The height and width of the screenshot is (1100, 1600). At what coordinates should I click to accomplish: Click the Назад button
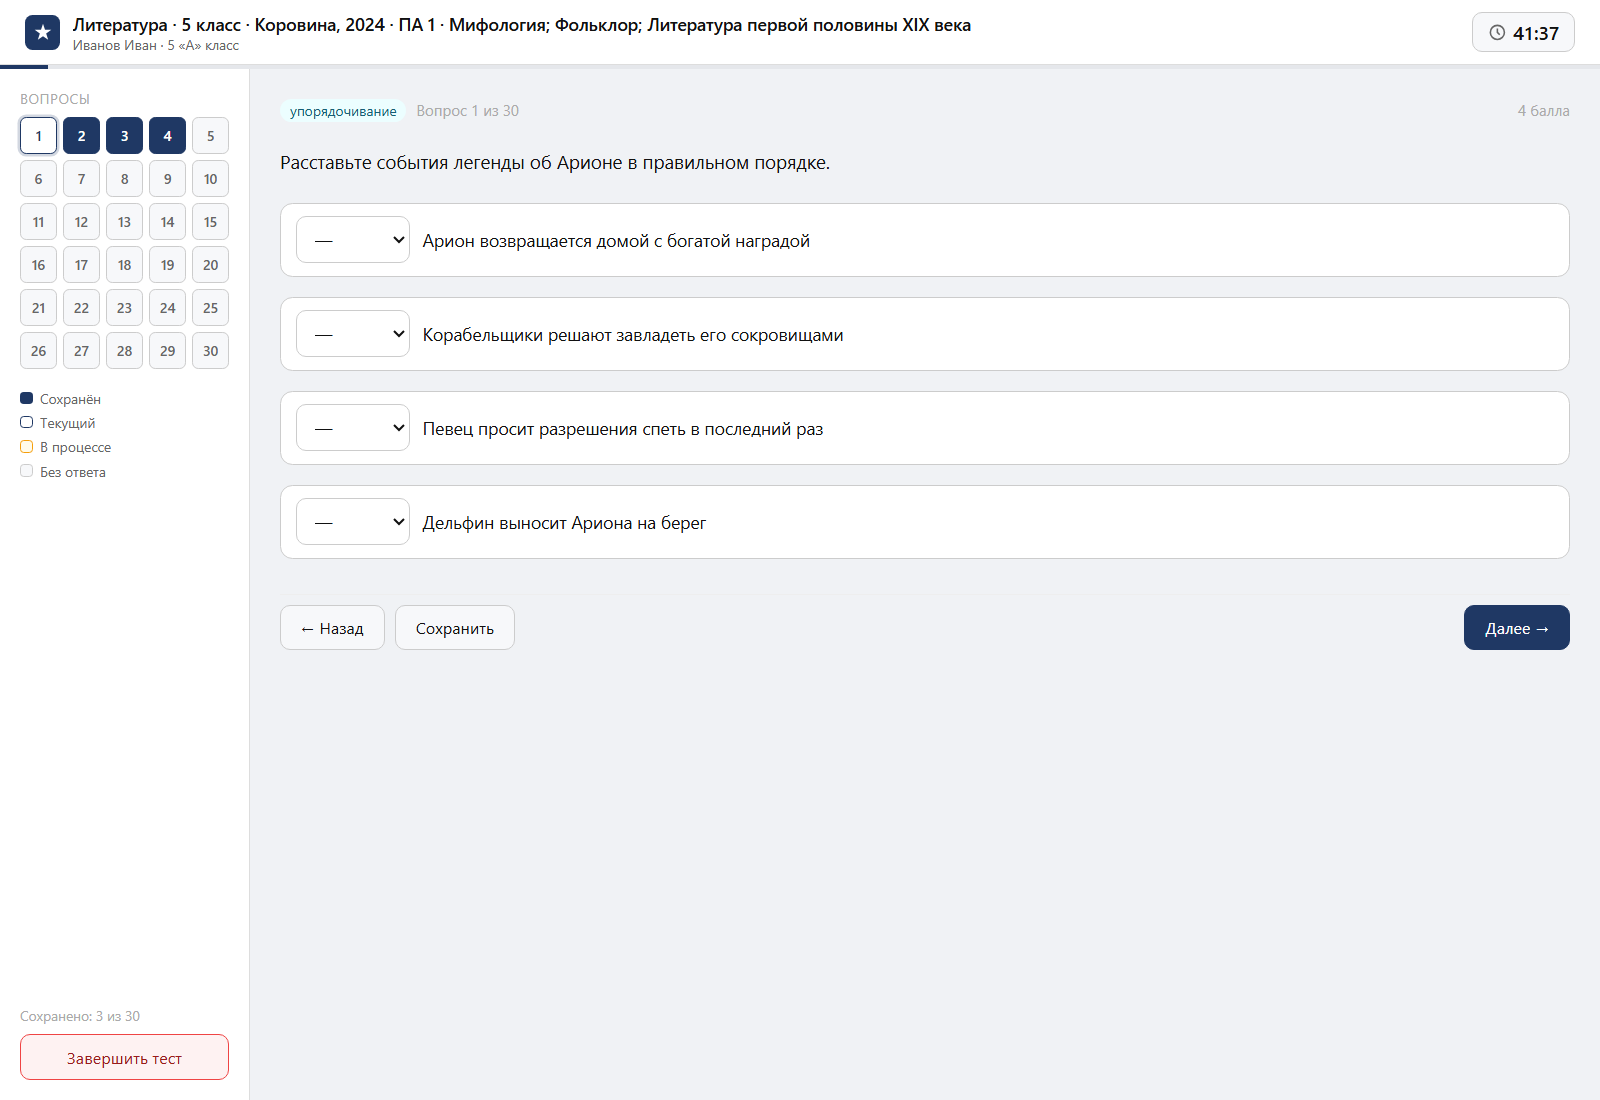point(332,628)
